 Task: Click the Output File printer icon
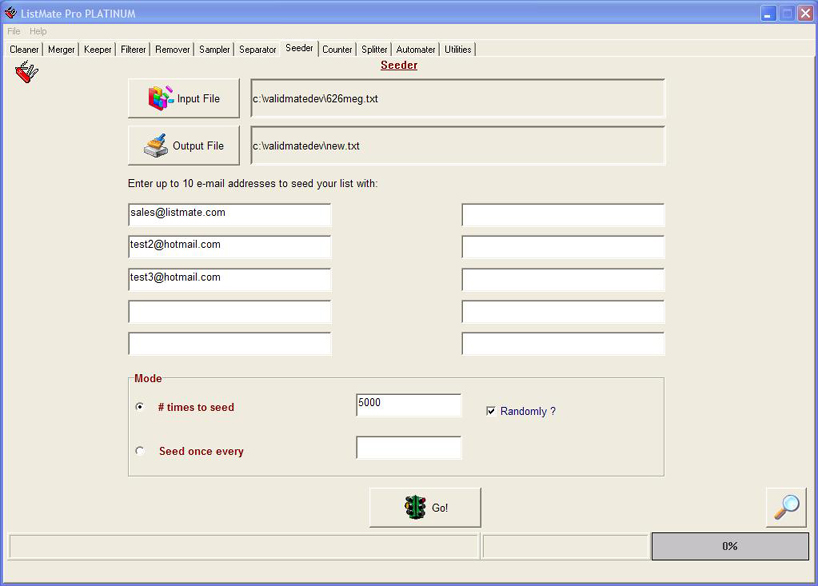pos(156,146)
